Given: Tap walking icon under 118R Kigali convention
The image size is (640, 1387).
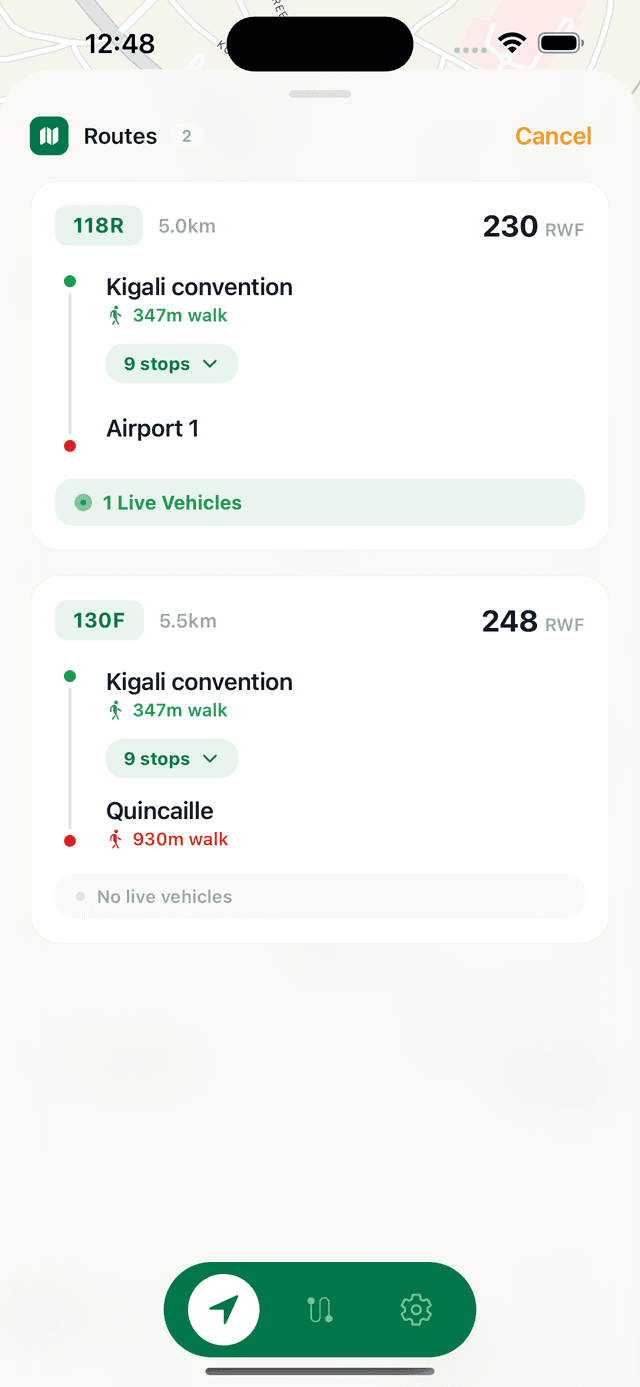Looking at the screenshot, I should click(x=116, y=316).
